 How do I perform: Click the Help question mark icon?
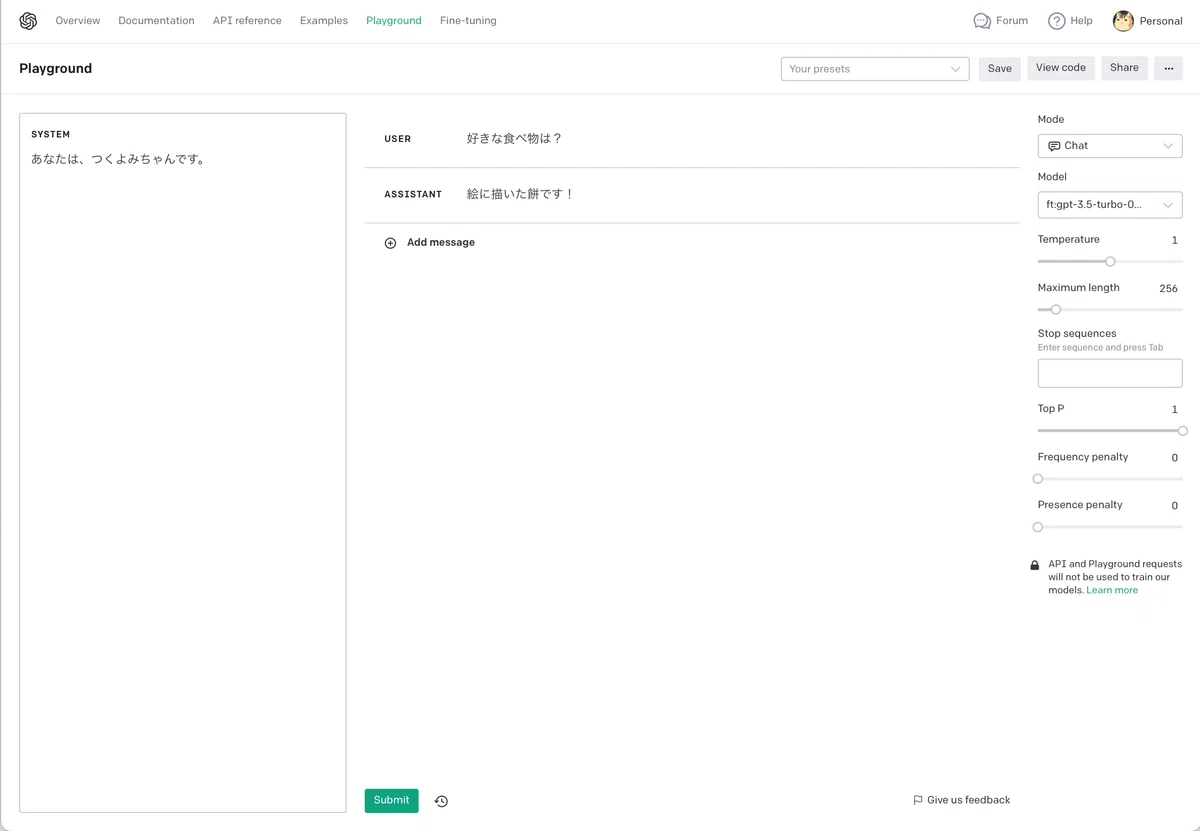point(1057,21)
